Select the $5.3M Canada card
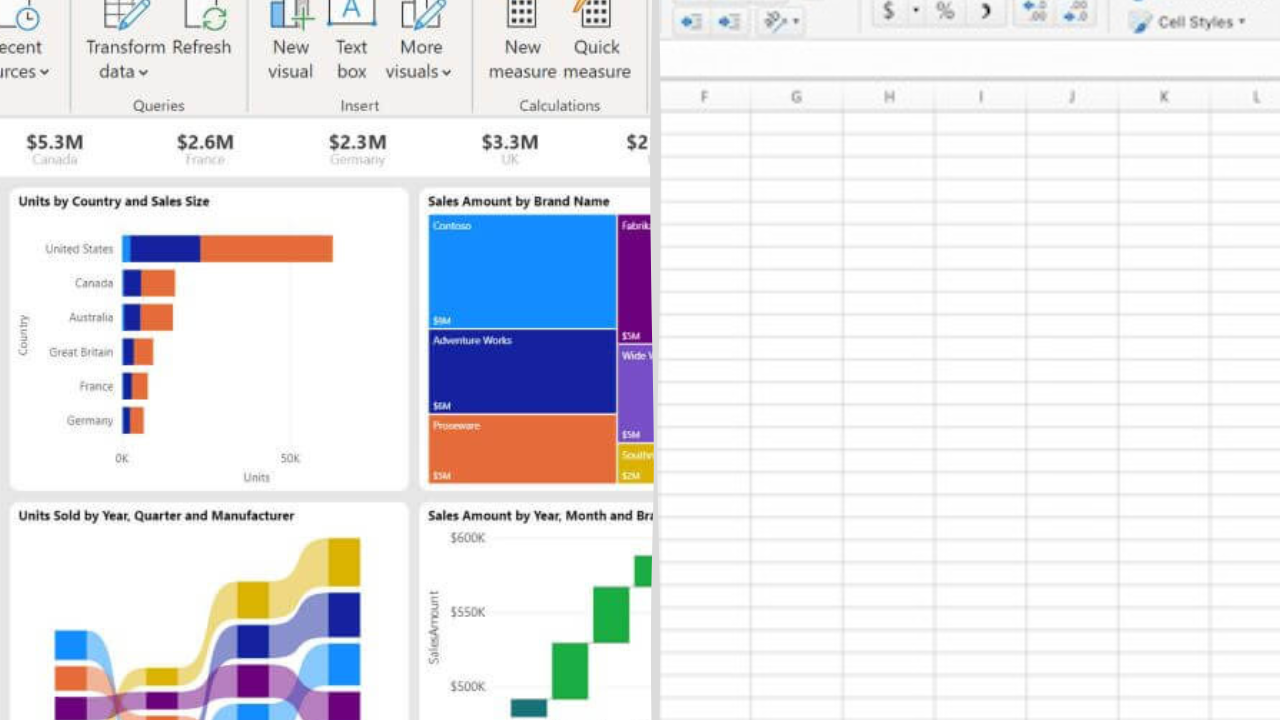 (53, 148)
